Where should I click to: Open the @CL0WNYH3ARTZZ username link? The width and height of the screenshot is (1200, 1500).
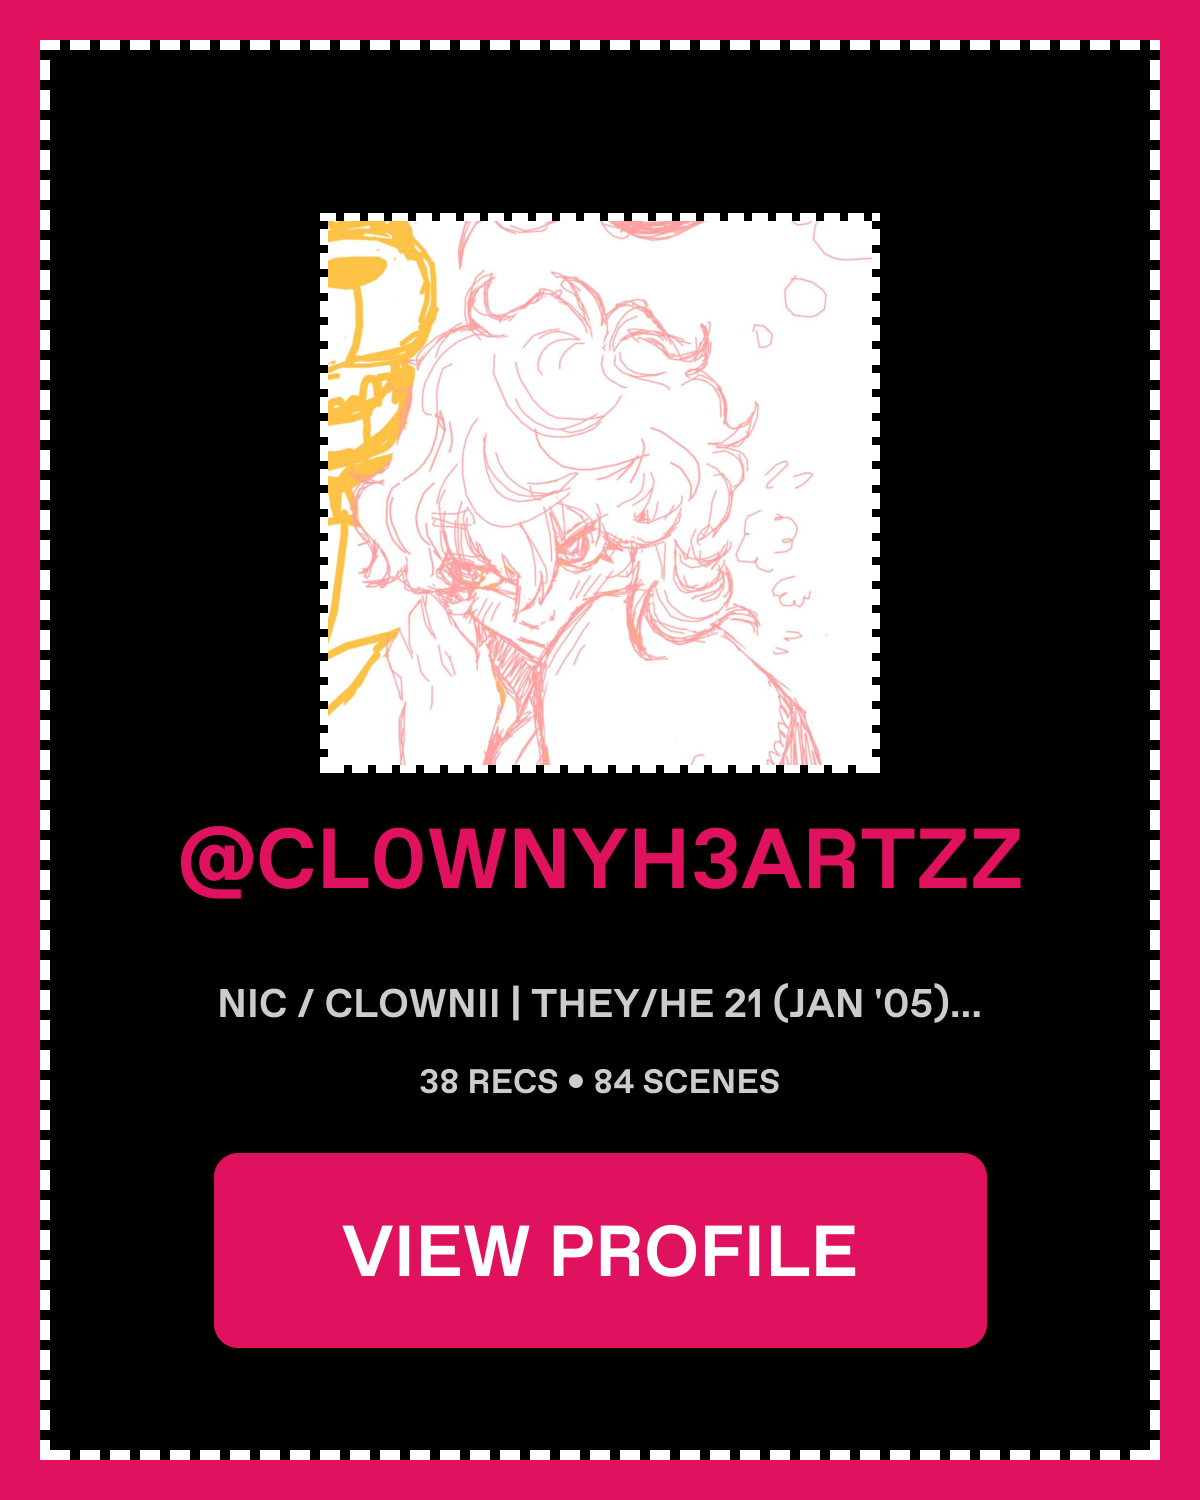click(x=600, y=860)
